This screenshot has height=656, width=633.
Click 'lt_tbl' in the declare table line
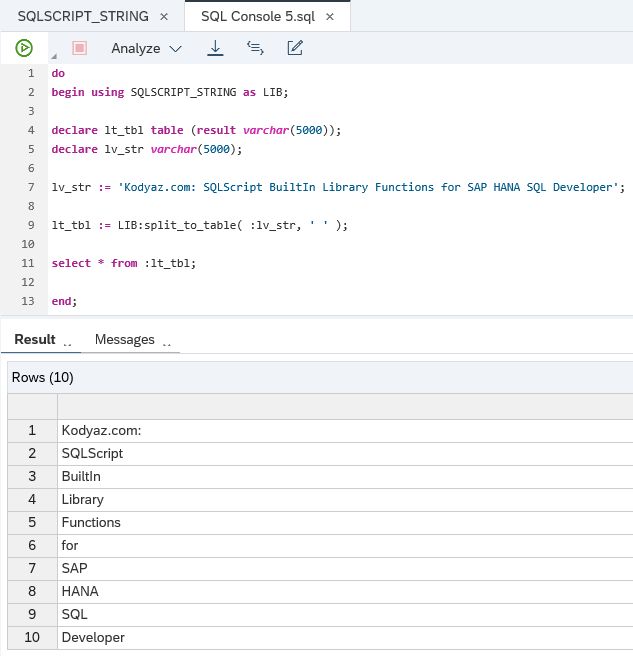coord(124,130)
